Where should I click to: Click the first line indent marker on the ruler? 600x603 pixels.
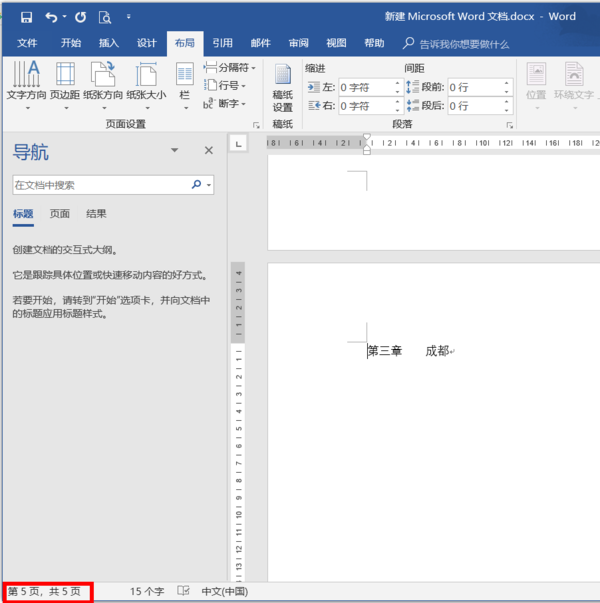pyautogui.click(x=367, y=137)
